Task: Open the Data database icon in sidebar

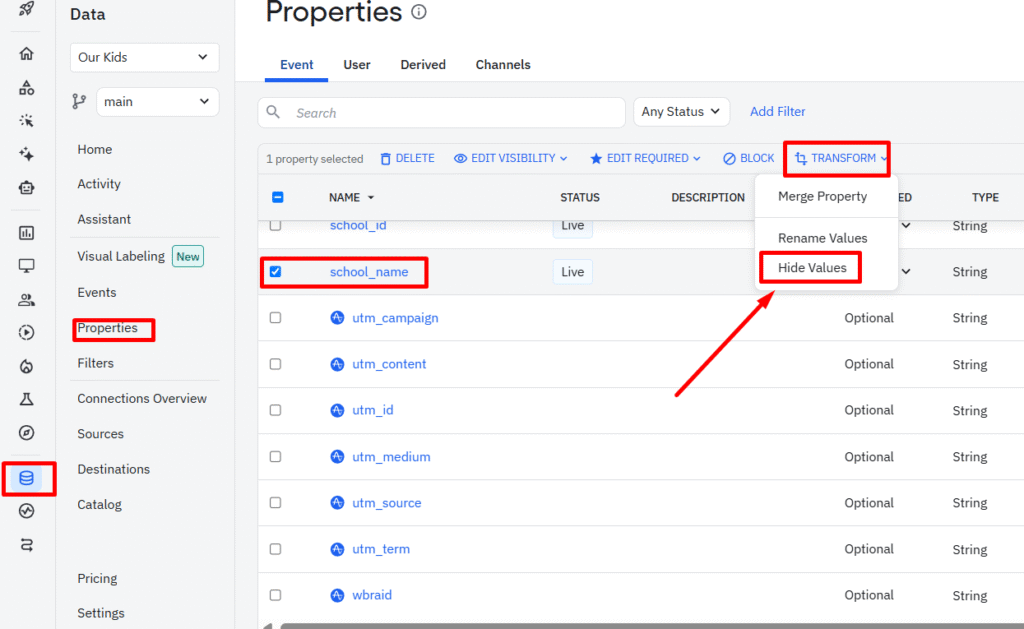Action: (x=27, y=478)
